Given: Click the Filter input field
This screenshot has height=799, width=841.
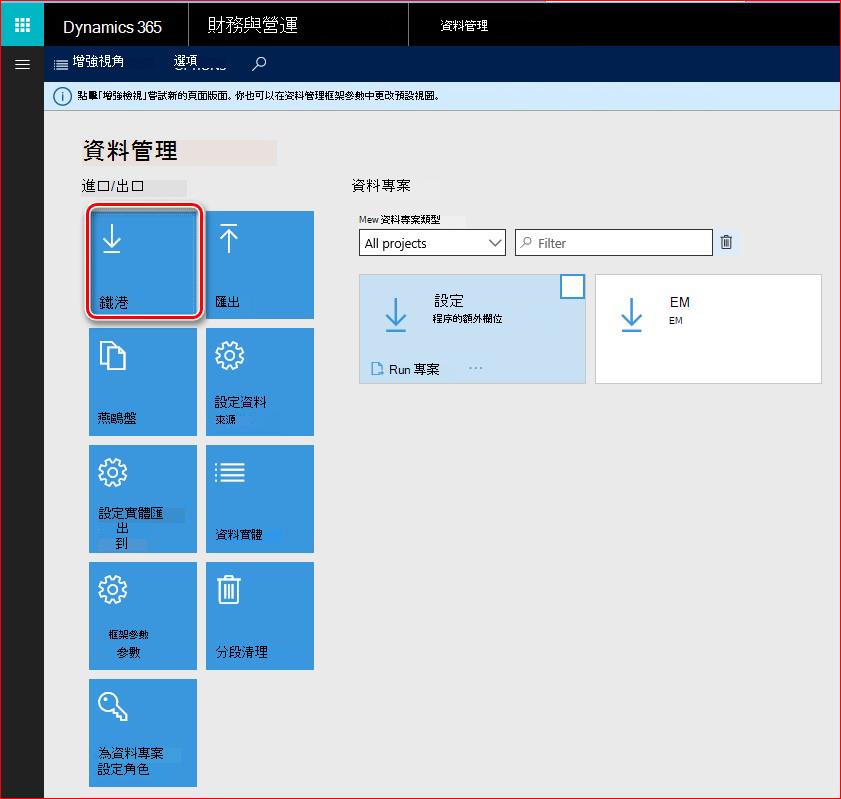Looking at the screenshot, I should pos(614,243).
